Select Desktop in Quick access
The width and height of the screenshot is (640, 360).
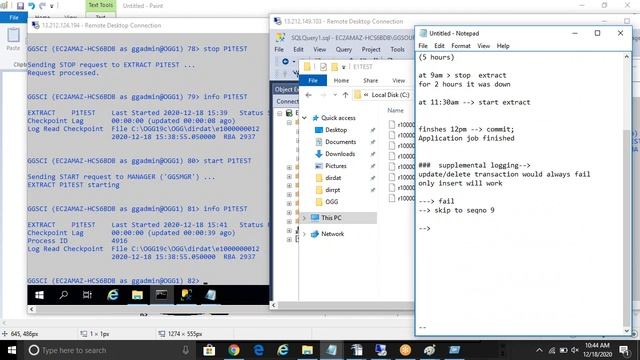click(336, 130)
